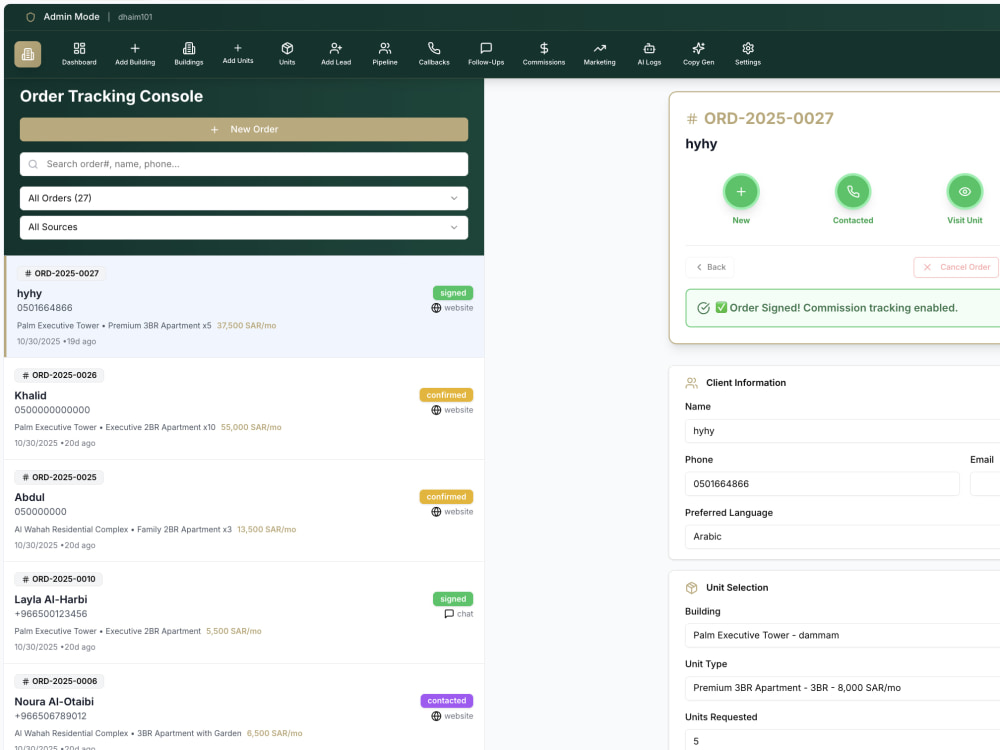1000x750 pixels.
Task: Click the Phone field 0501664866
Action: point(822,483)
